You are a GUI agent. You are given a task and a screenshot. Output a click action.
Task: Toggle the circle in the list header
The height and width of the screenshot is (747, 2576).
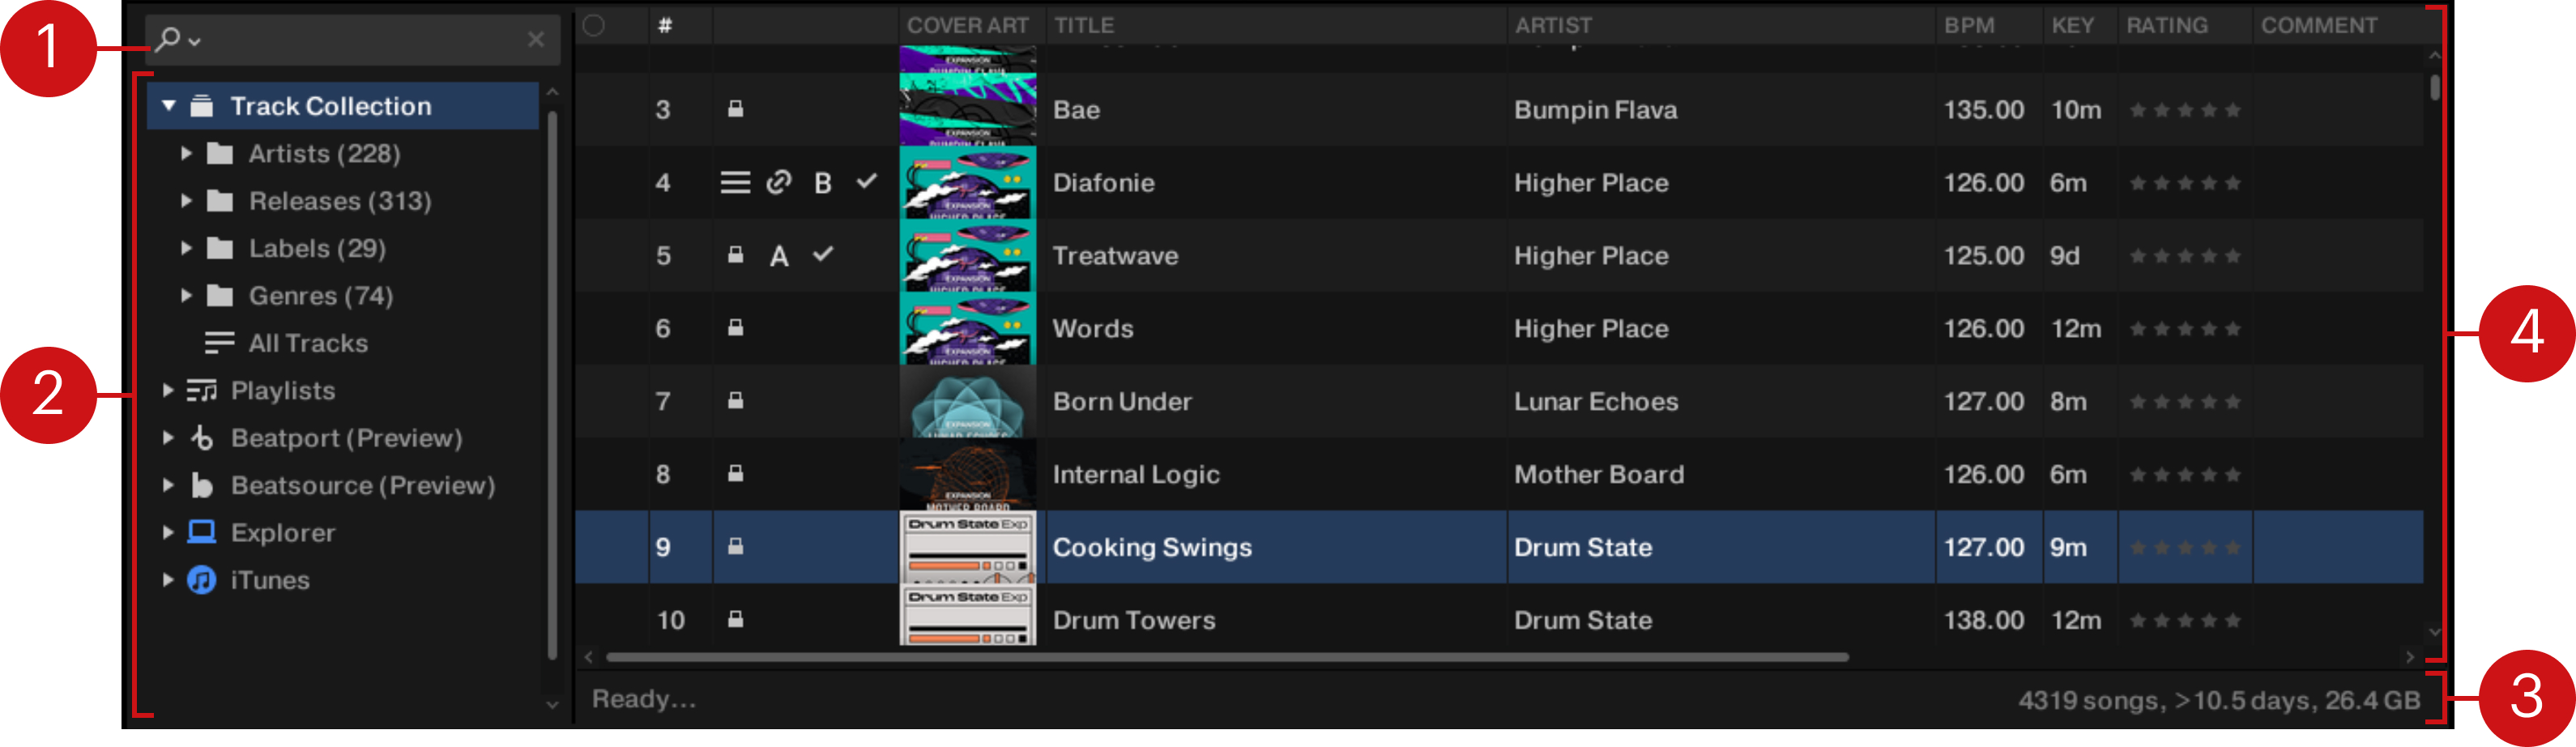click(x=594, y=26)
